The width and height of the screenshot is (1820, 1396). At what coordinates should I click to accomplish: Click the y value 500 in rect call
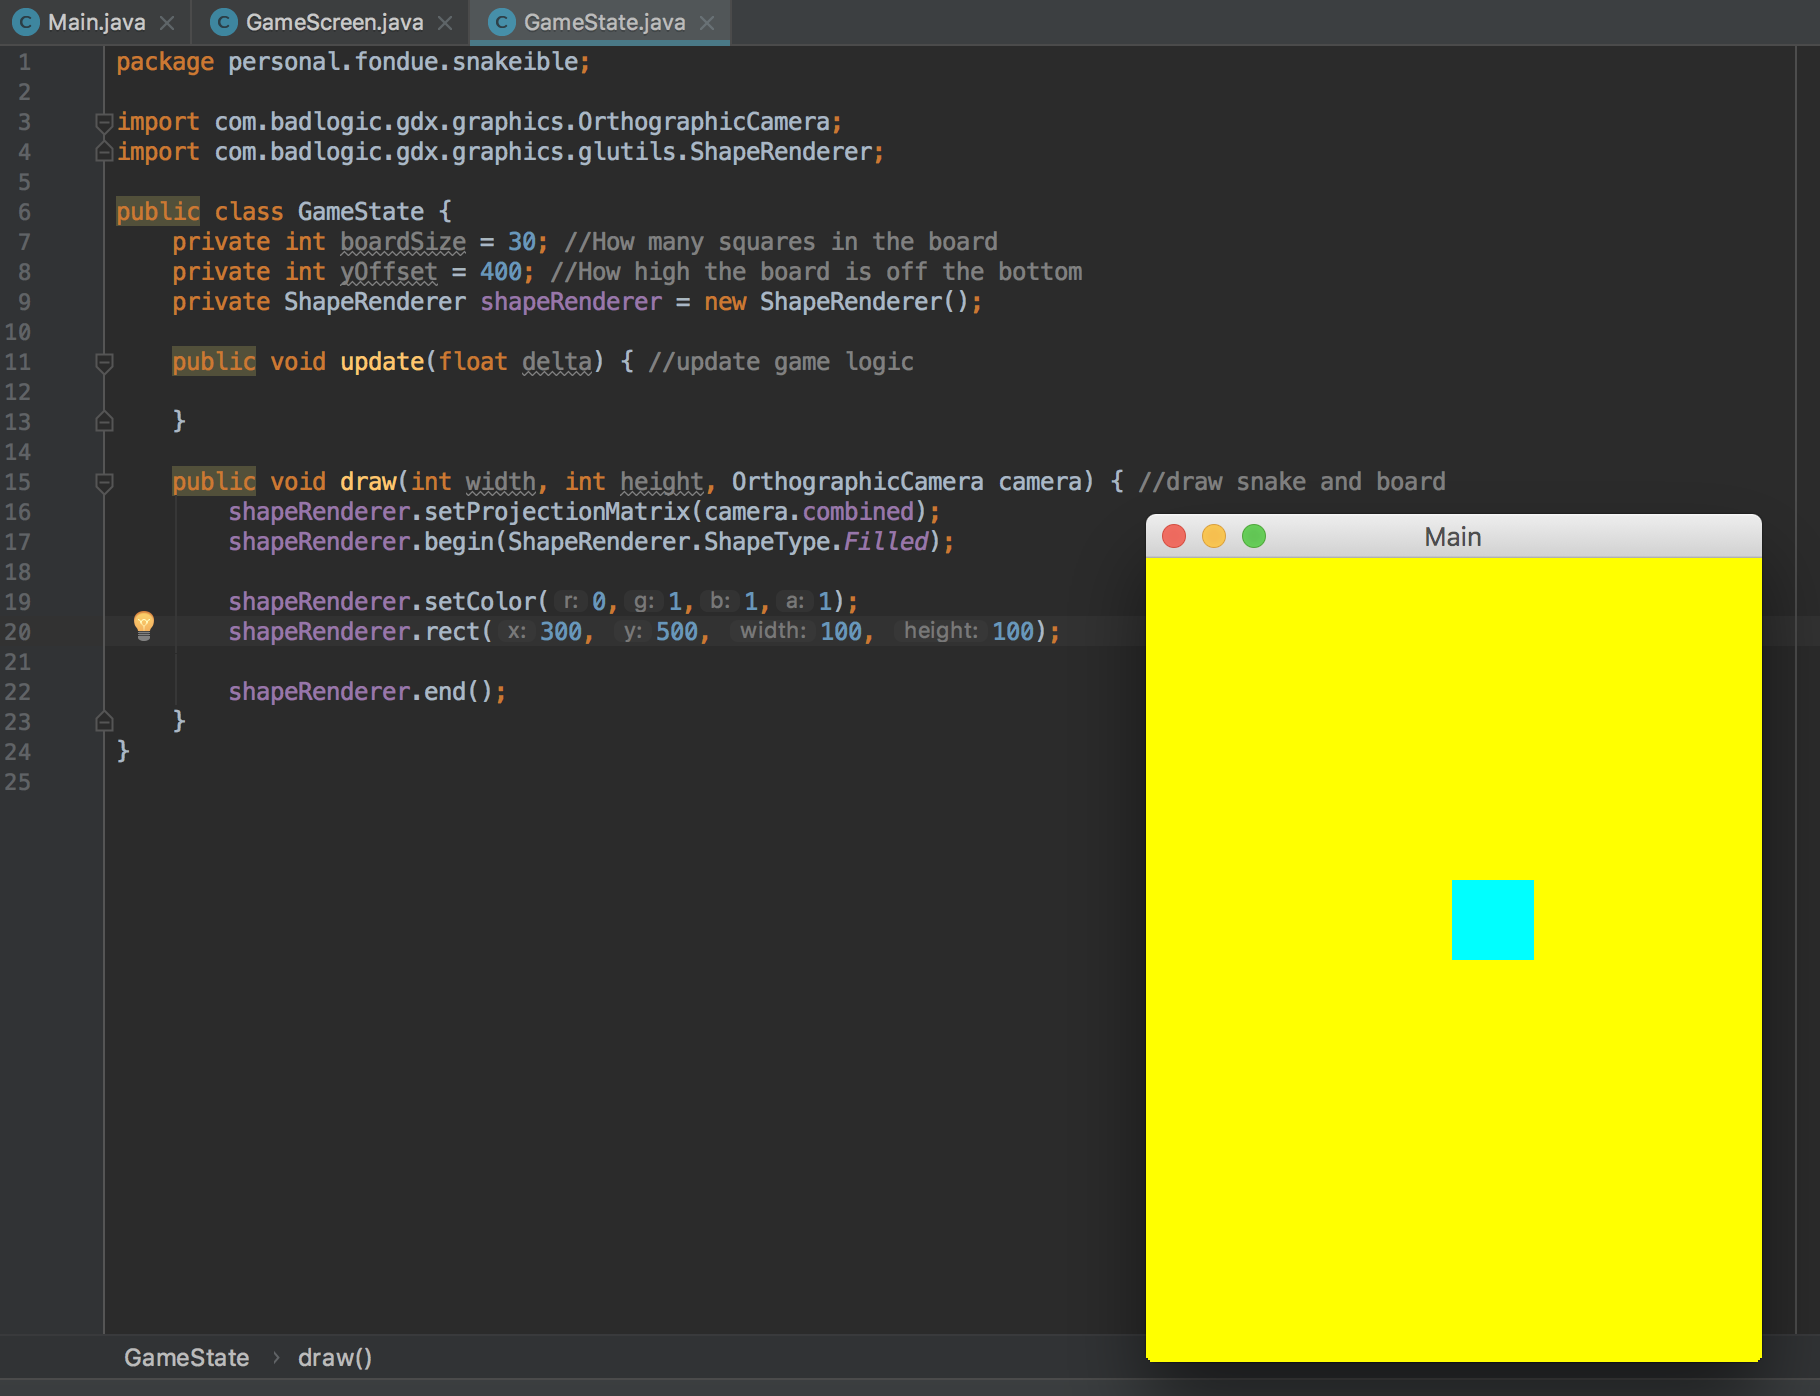(677, 632)
